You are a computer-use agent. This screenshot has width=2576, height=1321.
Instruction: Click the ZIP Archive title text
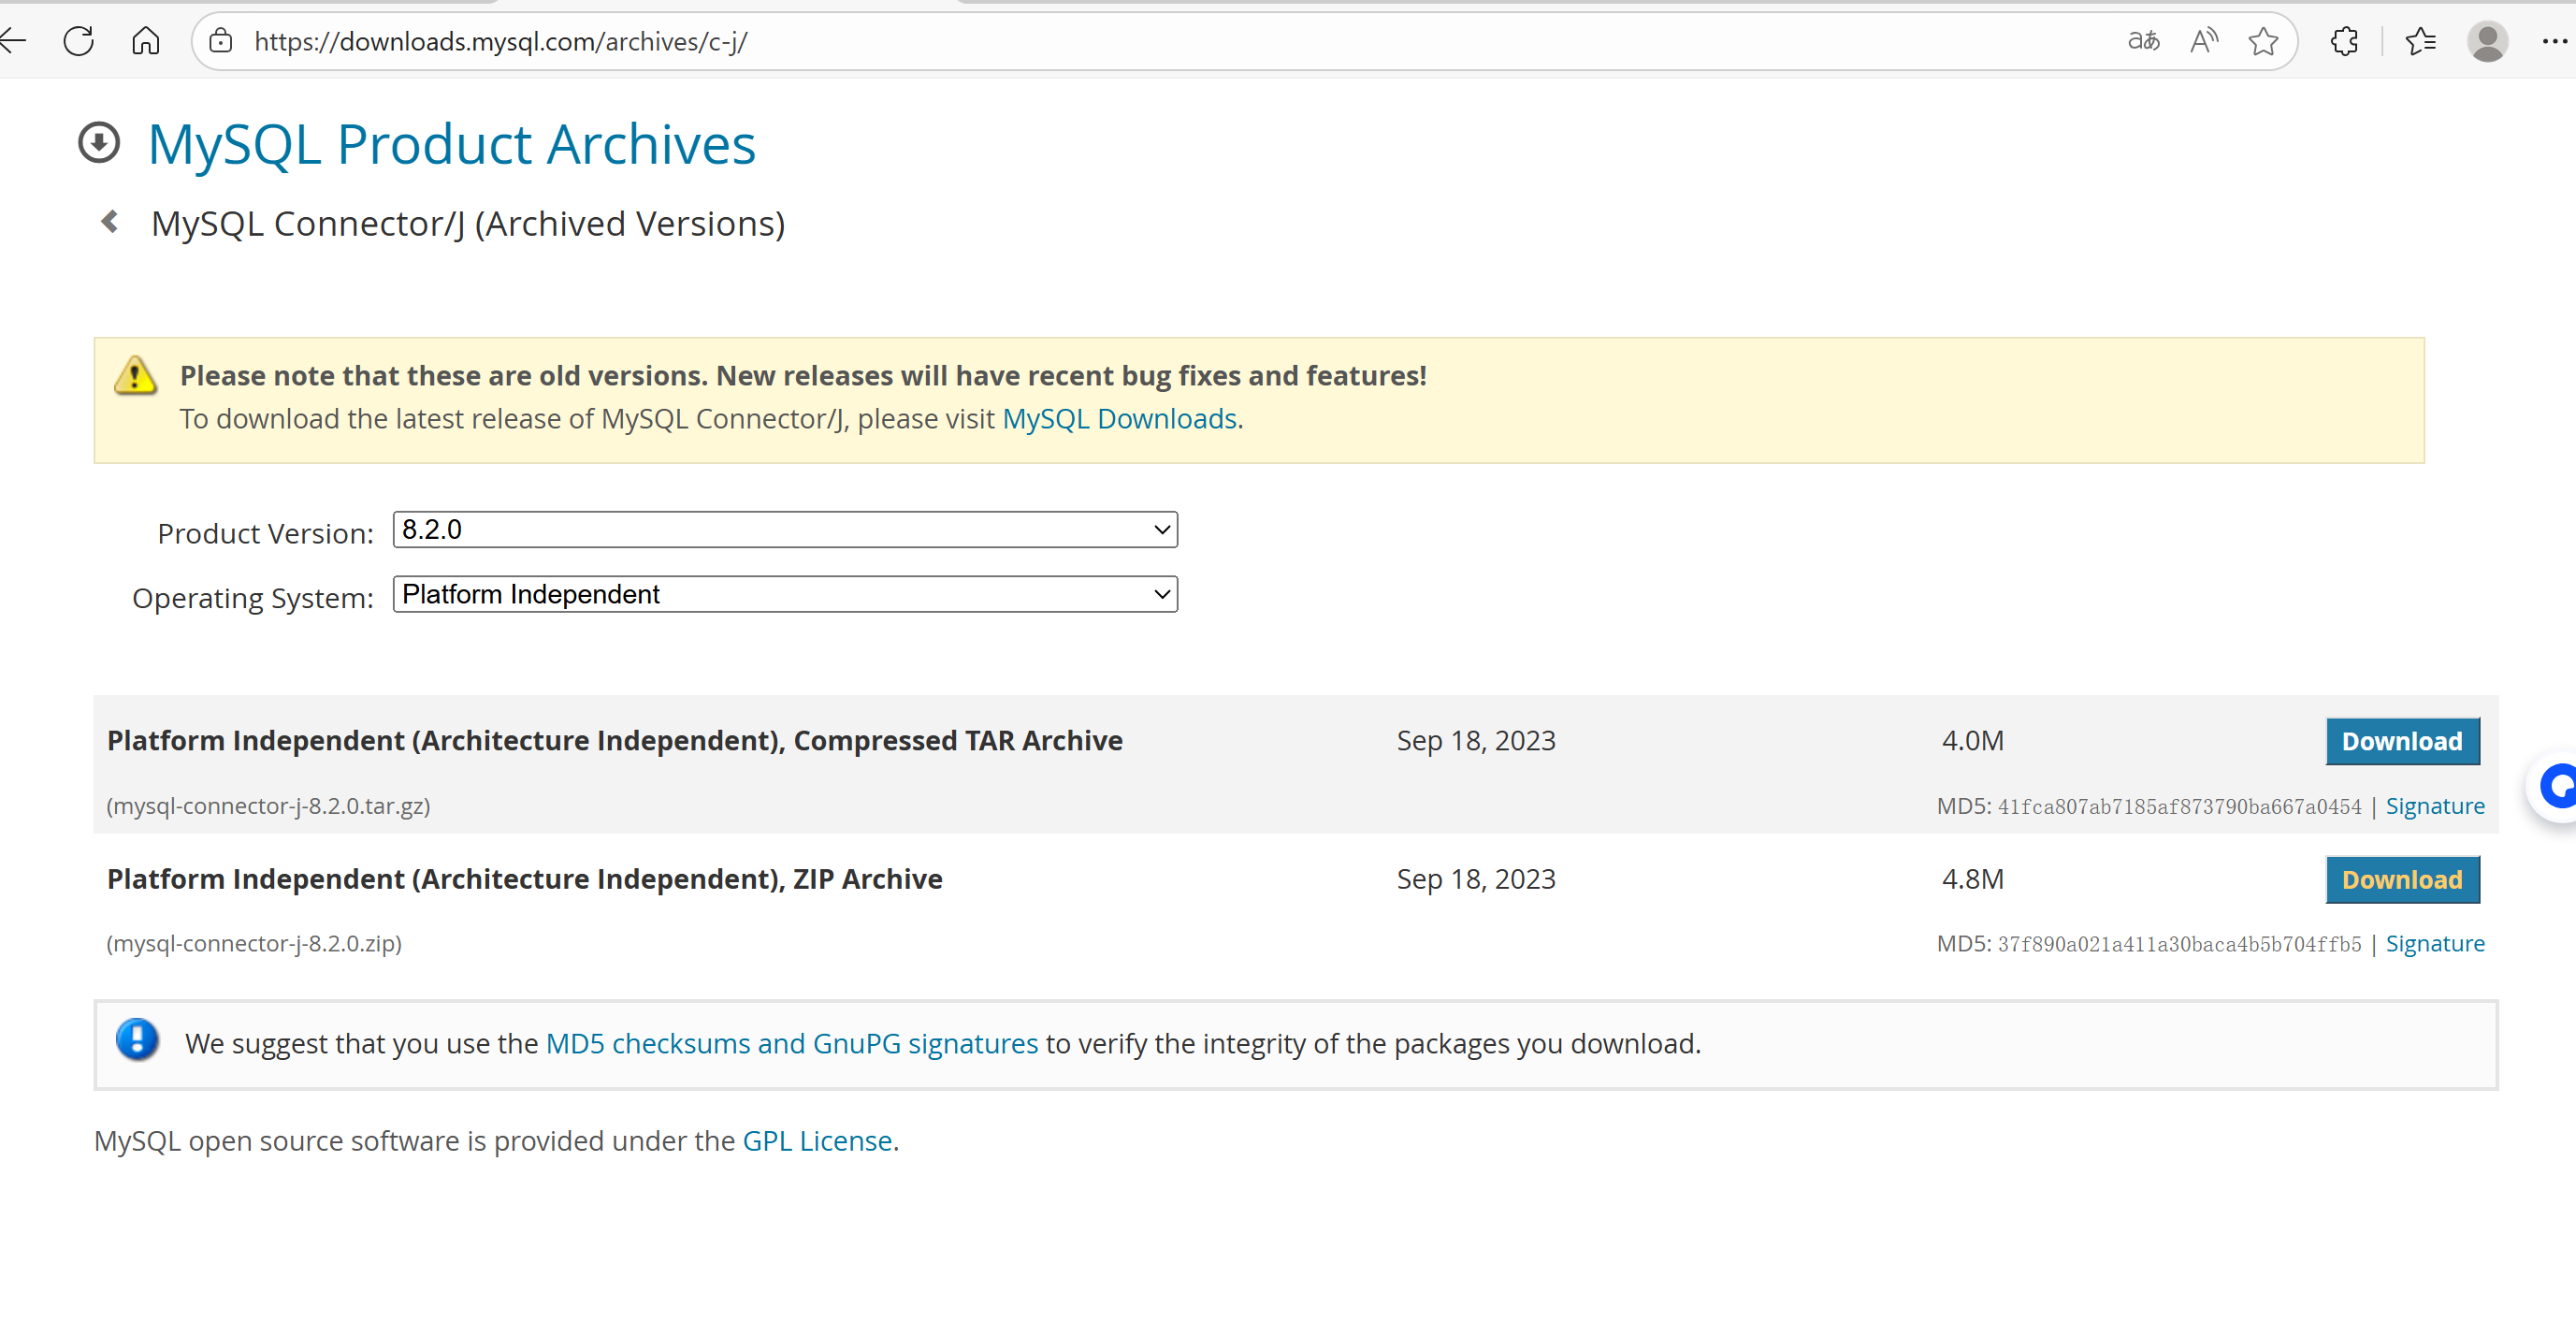(x=525, y=879)
